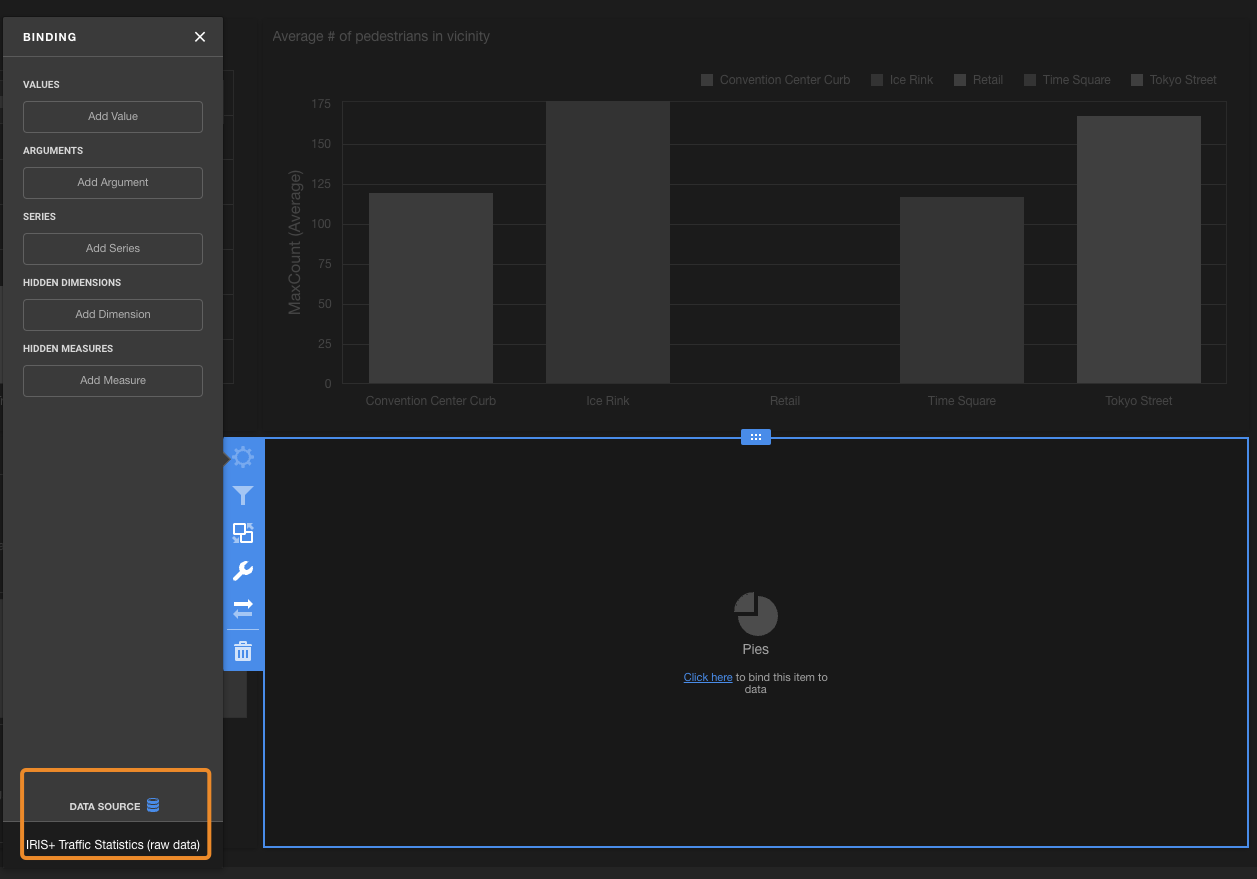
Task: Follow the 'Click here' bind data link
Action: click(708, 677)
